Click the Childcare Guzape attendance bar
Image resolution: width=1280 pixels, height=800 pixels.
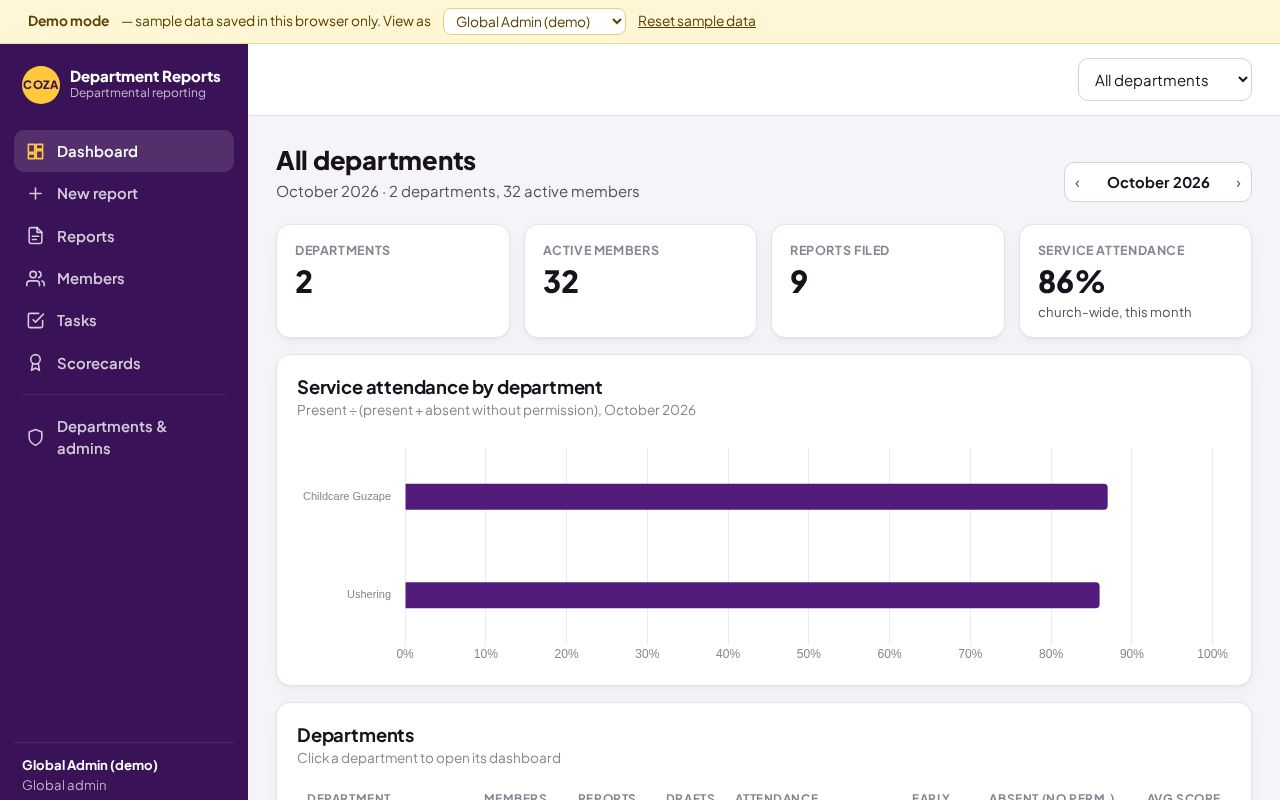[756, 497]
